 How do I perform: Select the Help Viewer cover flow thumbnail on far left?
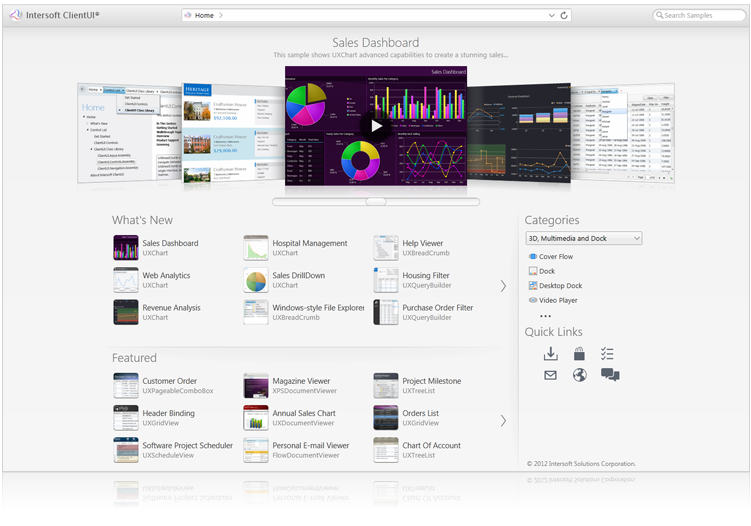pyautogui.click(x=129, y=133)
